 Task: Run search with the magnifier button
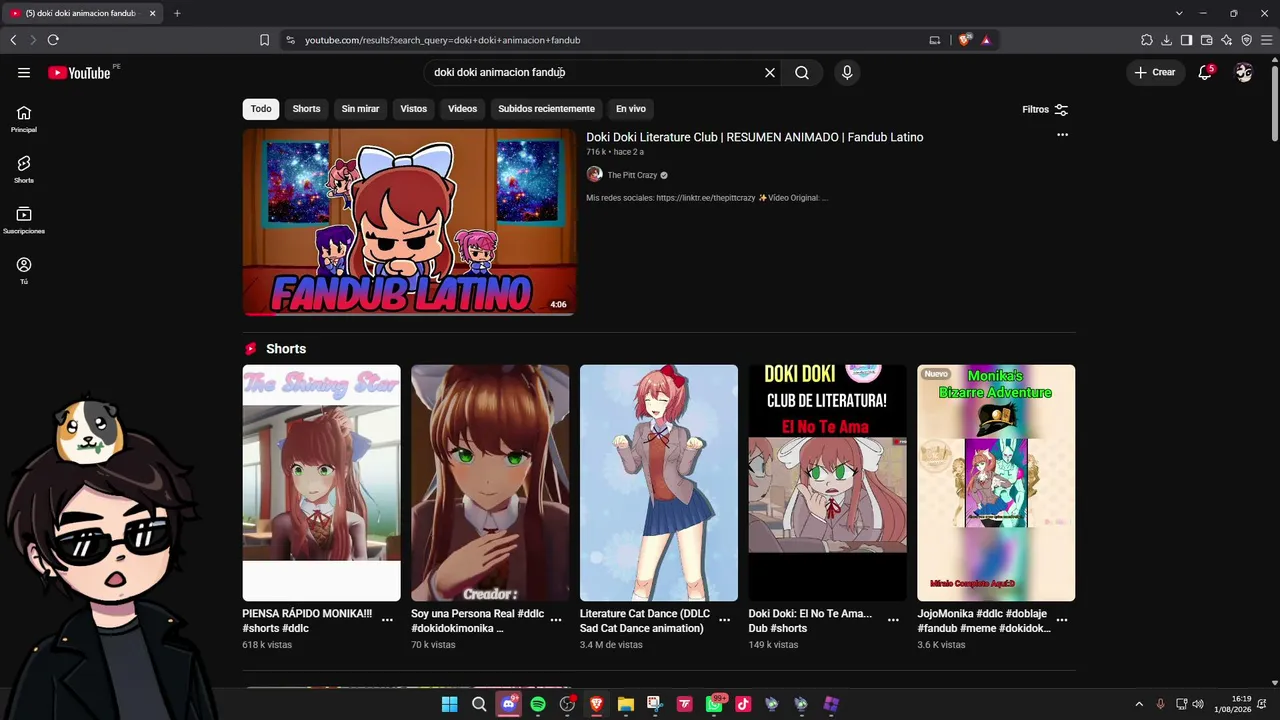(802, 72)
